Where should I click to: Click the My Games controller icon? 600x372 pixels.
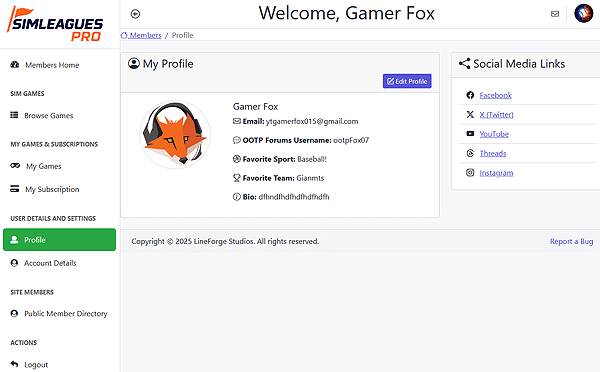point(15,166)
